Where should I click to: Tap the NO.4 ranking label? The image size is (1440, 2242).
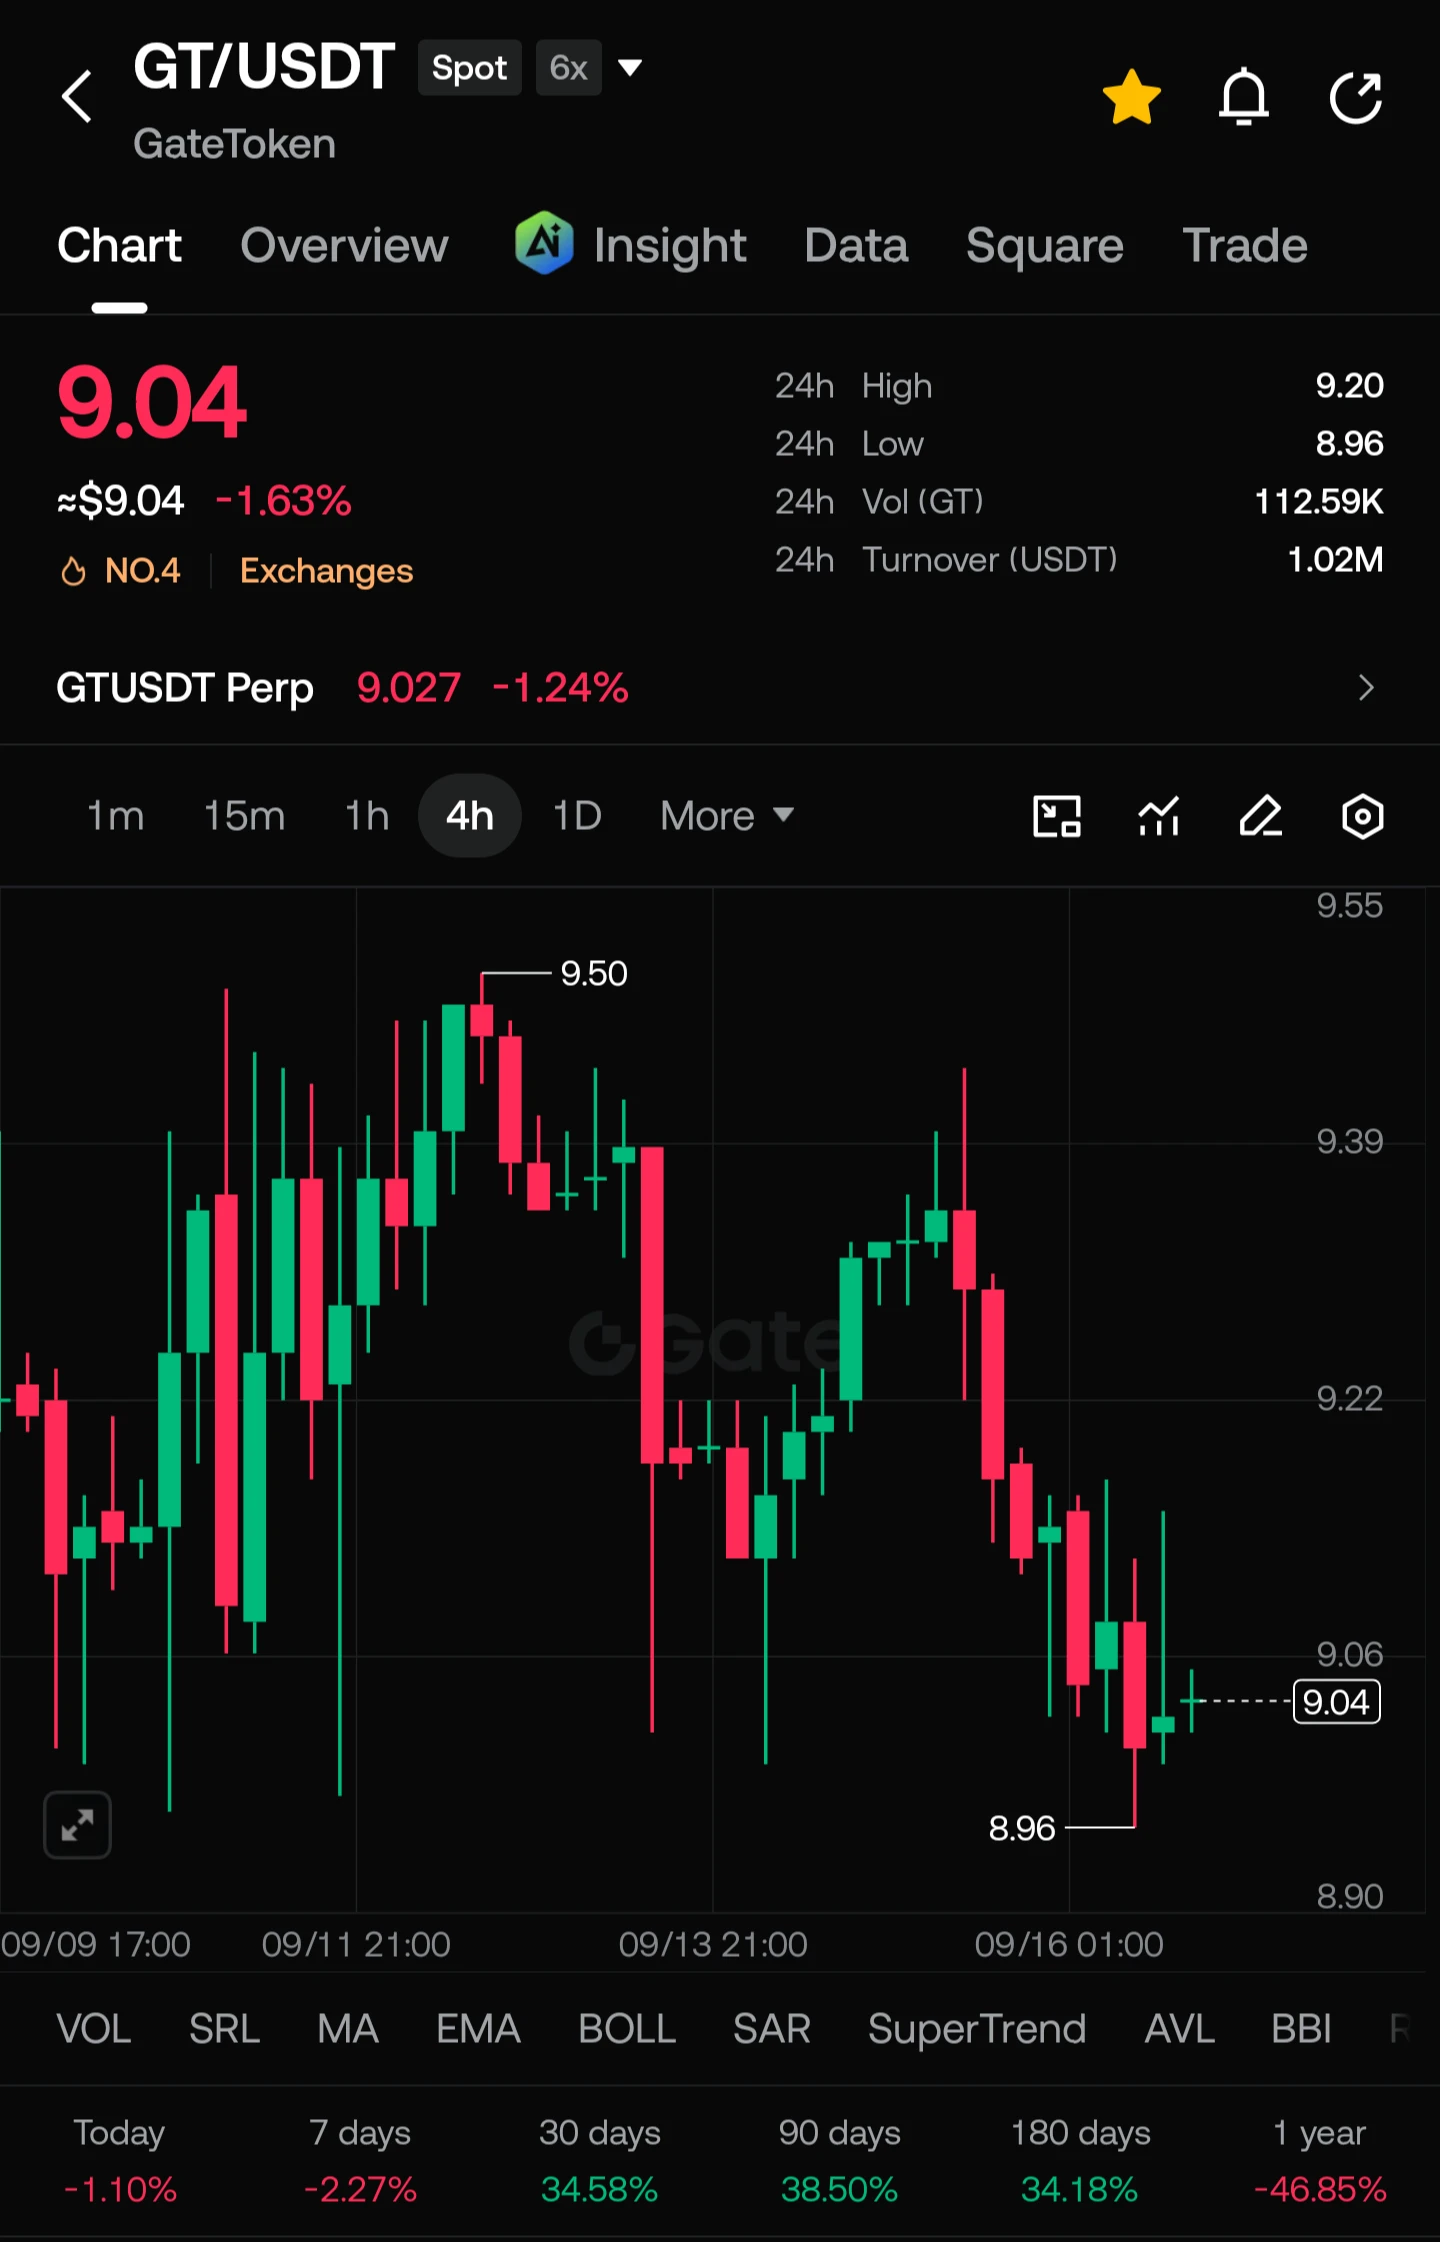(x=142, y=571)
